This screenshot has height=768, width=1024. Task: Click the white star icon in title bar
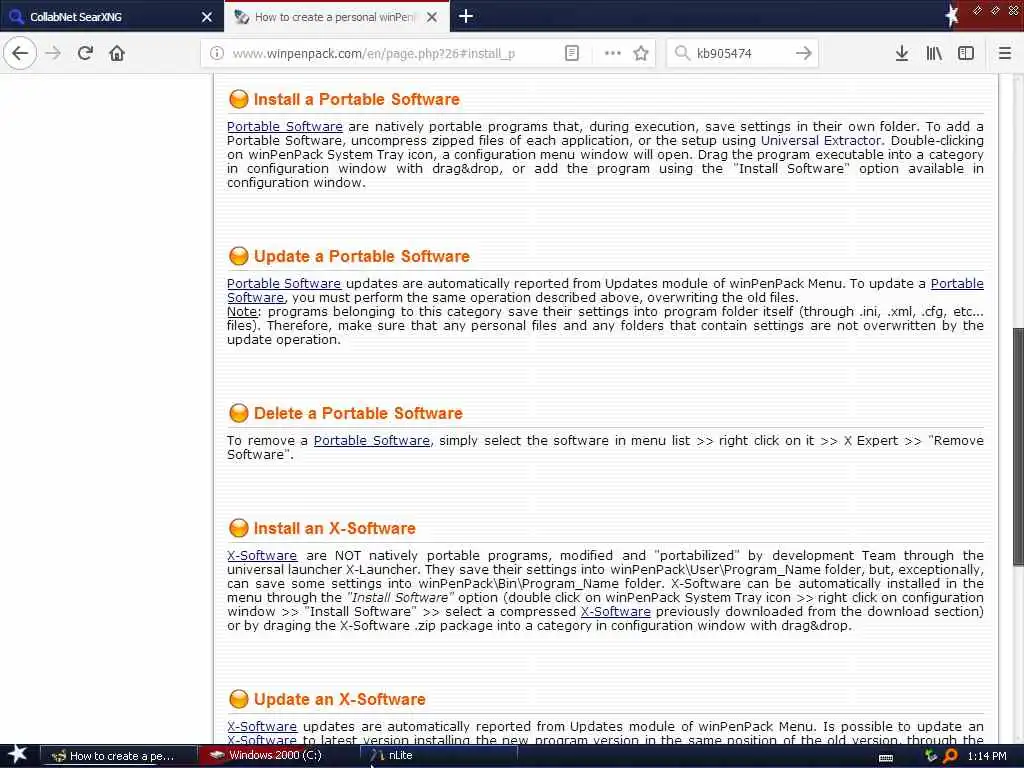point(952,15)
